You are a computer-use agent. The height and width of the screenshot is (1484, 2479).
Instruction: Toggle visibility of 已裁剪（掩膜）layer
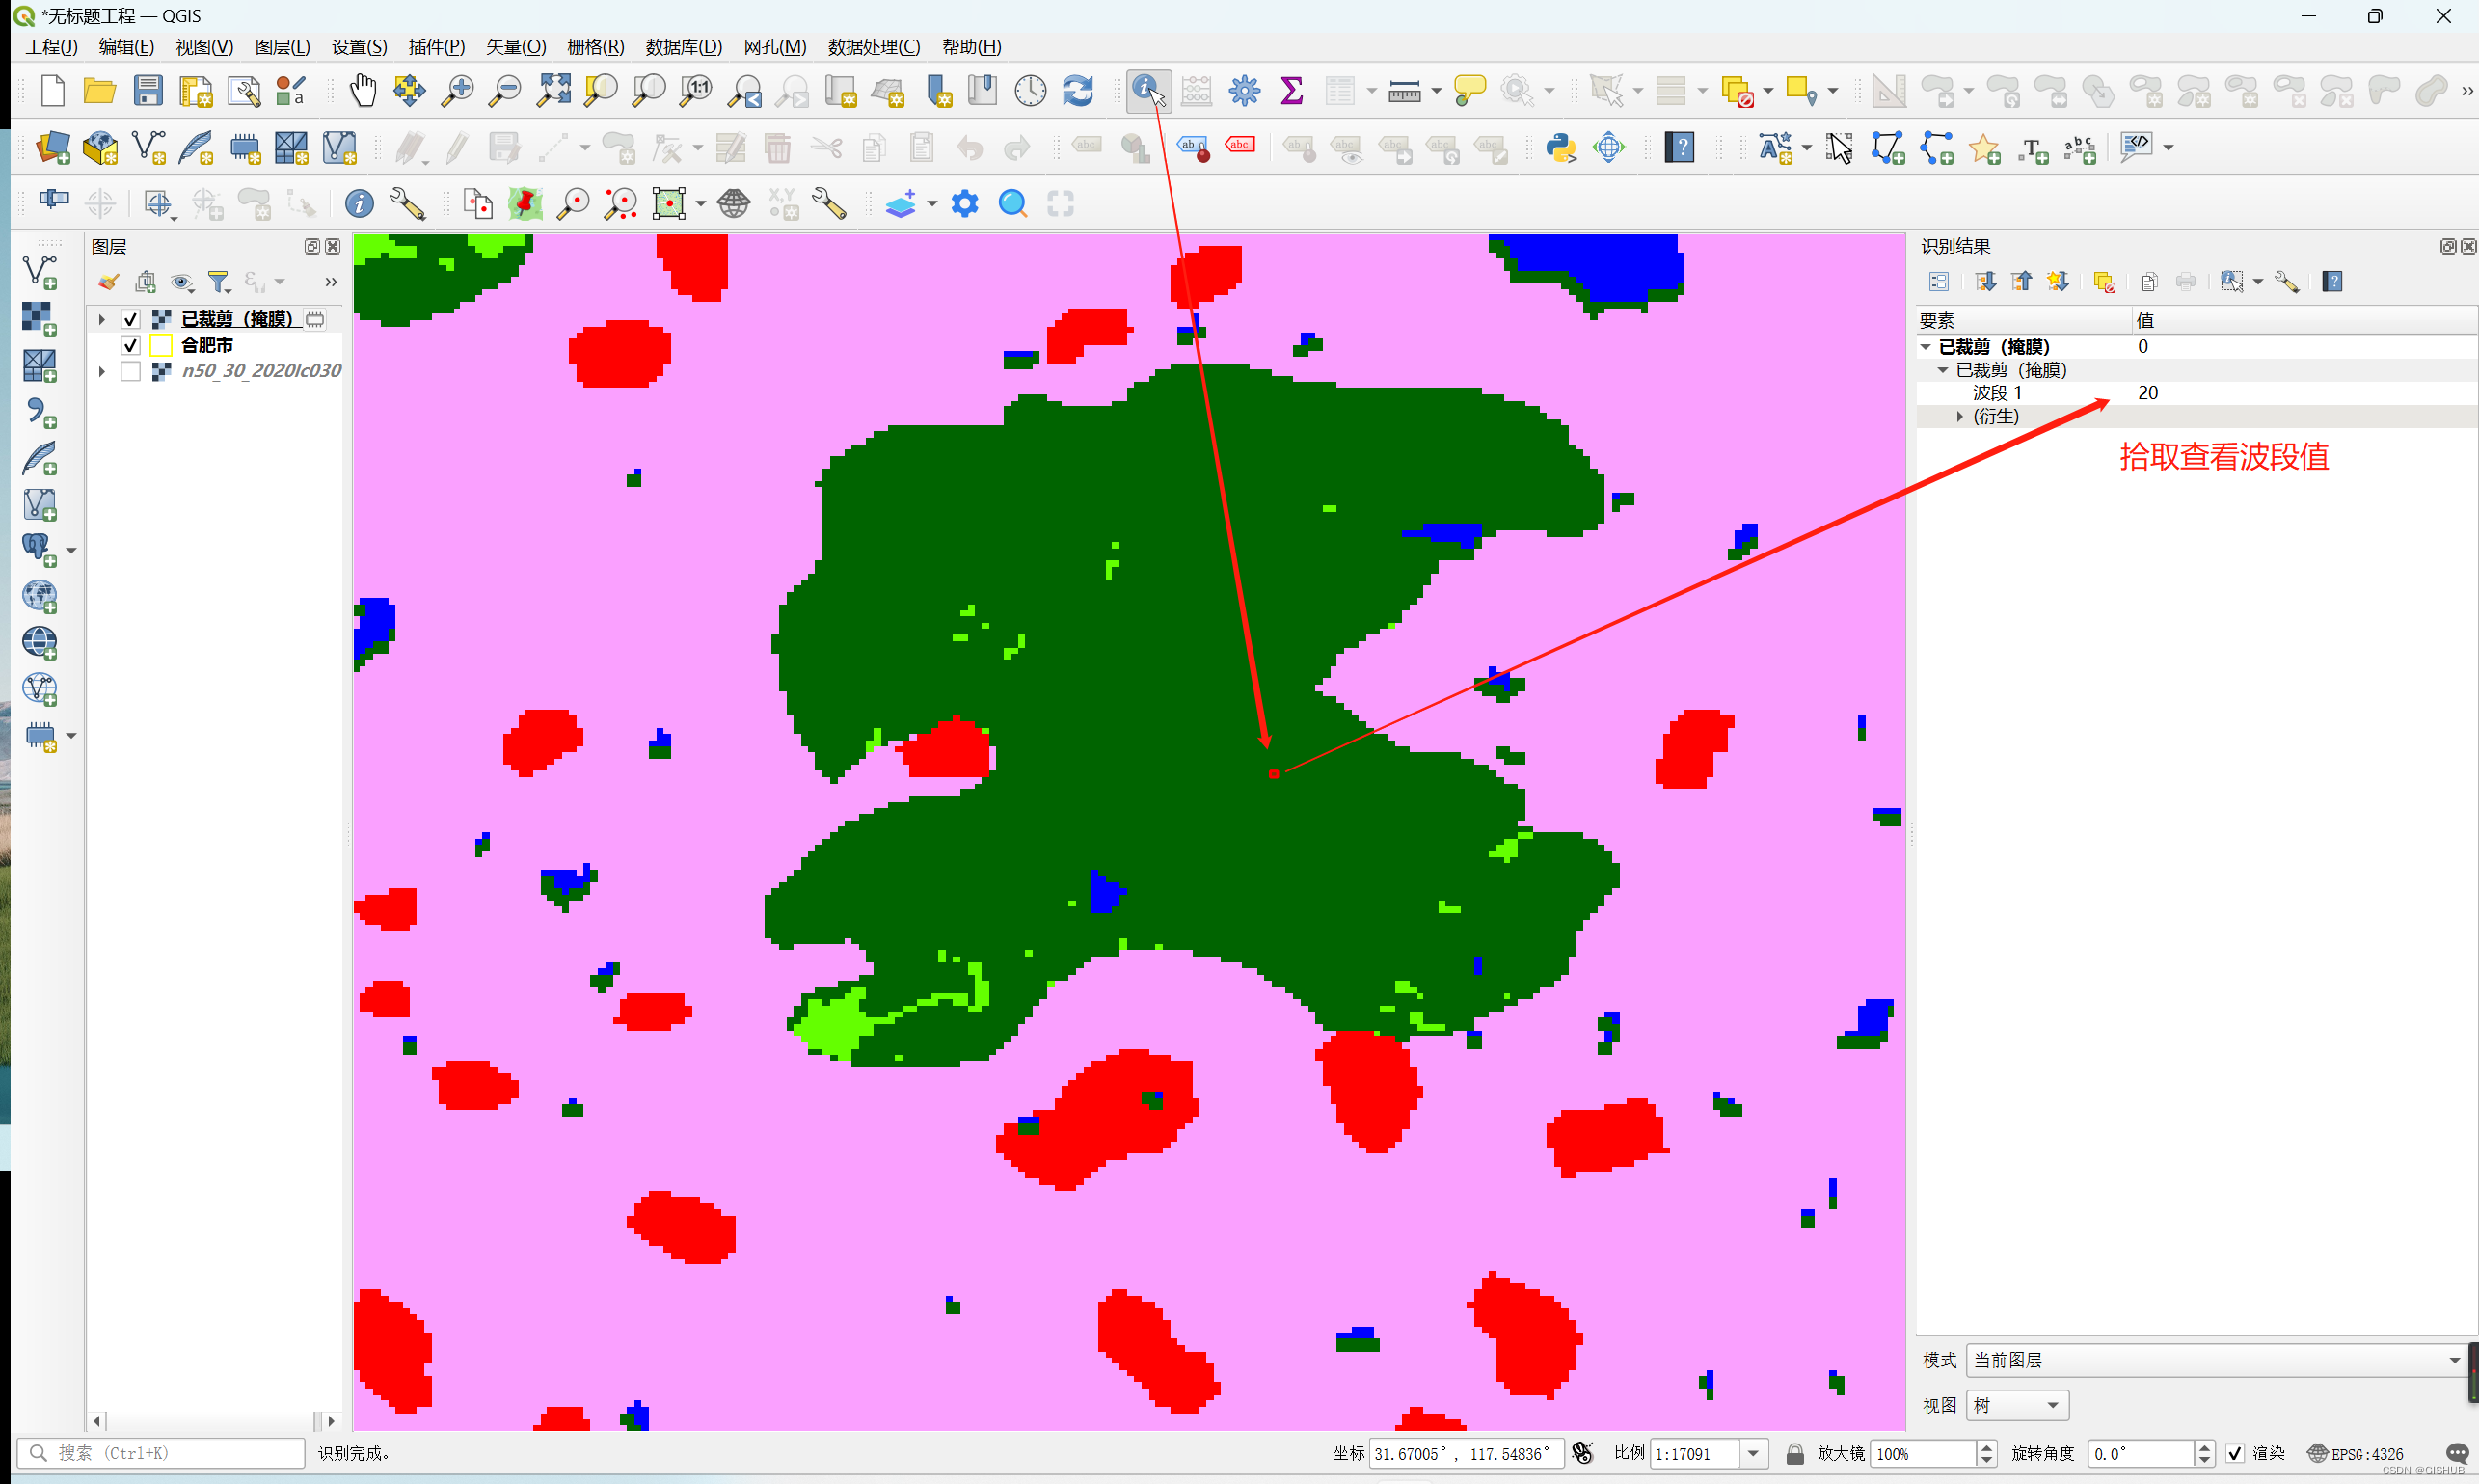[130, 319]
